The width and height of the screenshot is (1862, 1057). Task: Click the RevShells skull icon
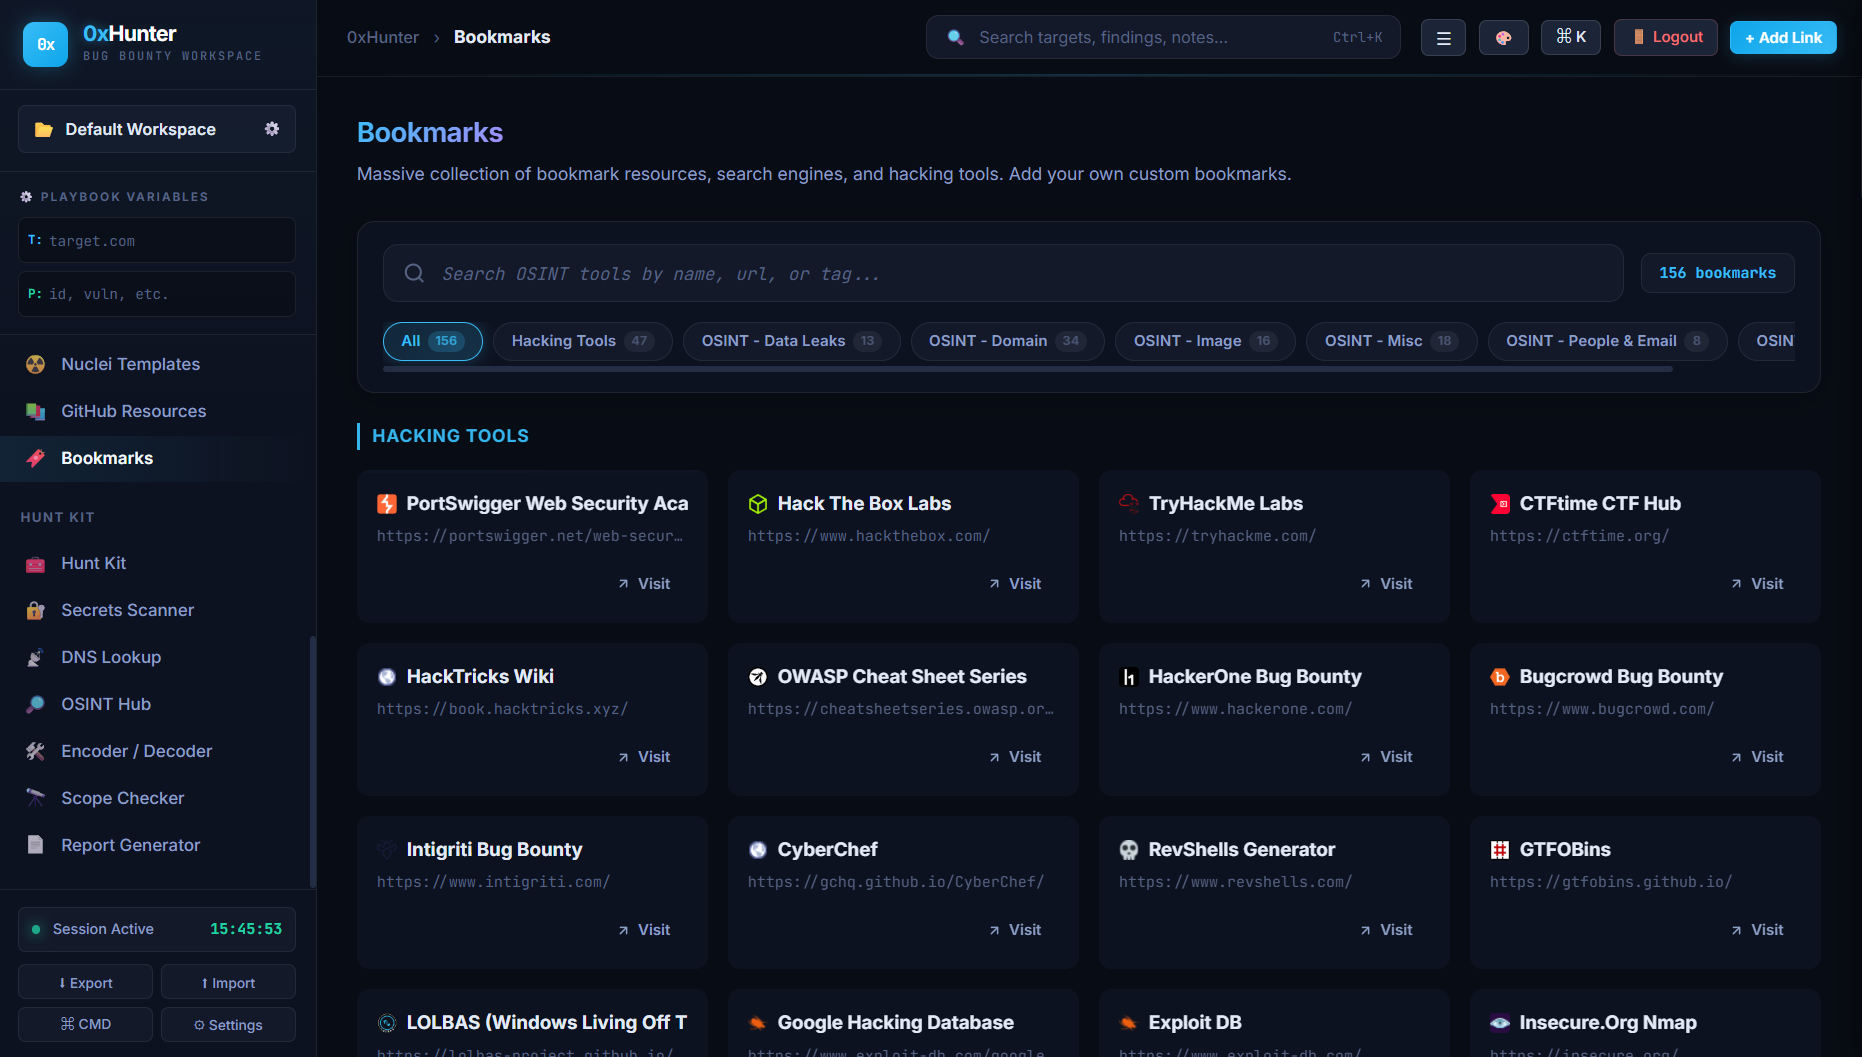1129,850
